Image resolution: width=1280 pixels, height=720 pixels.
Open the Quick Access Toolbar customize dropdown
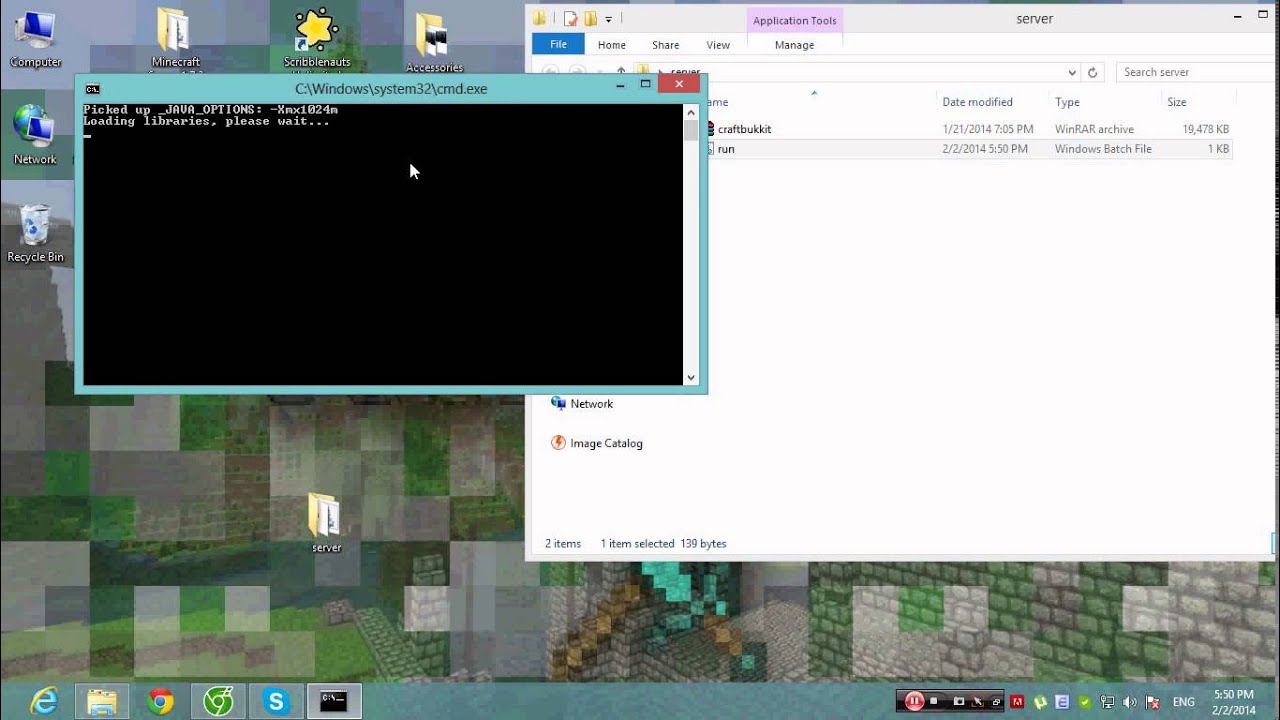point(608,19)
